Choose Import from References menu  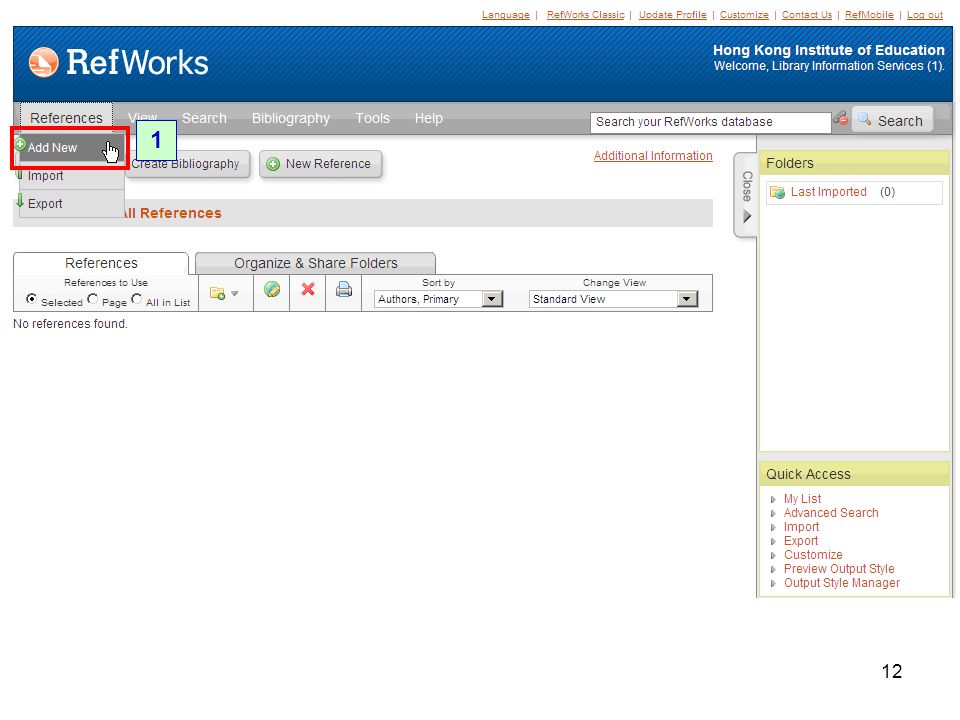[70, 176]
